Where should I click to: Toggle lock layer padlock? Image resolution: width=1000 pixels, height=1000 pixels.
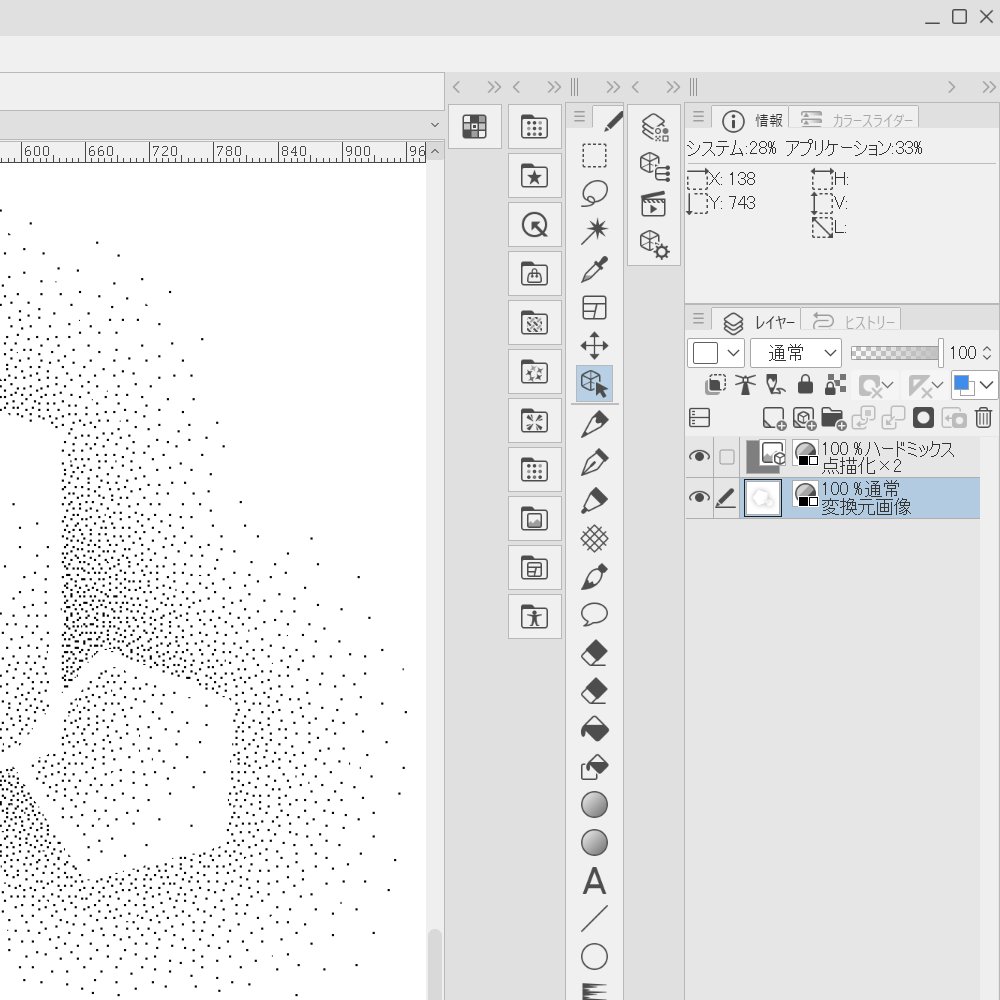coord(805,385)
